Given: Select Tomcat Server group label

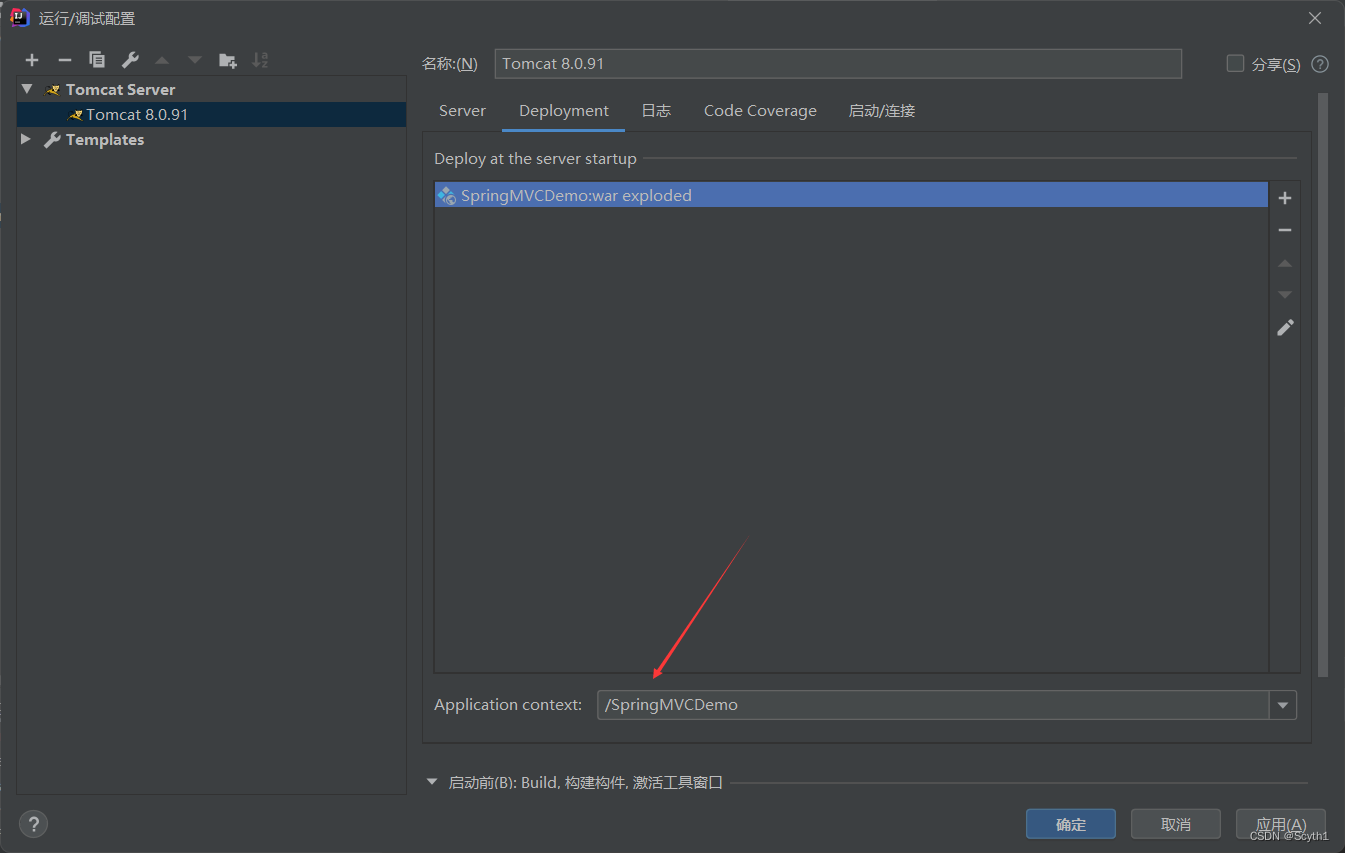Looking at the screenshot, I should point(120,90).
